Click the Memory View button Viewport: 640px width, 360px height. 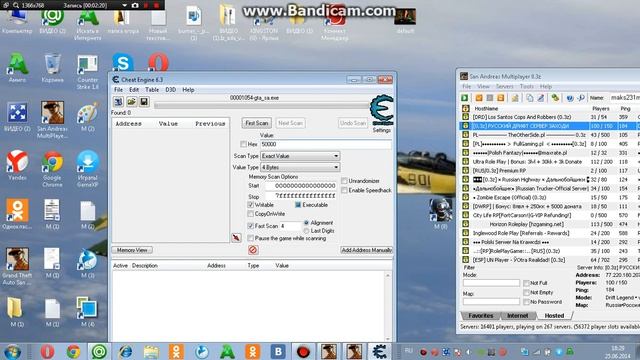click(132, 250)
